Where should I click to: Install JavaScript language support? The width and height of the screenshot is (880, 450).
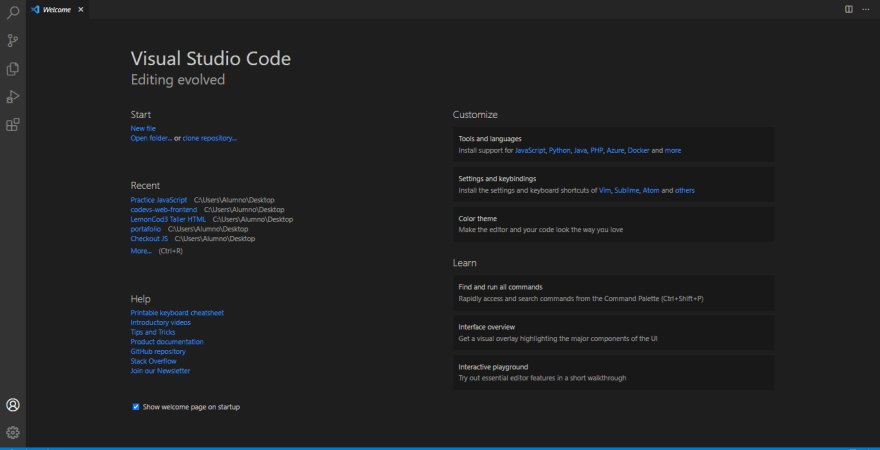[x=530, y=151]
